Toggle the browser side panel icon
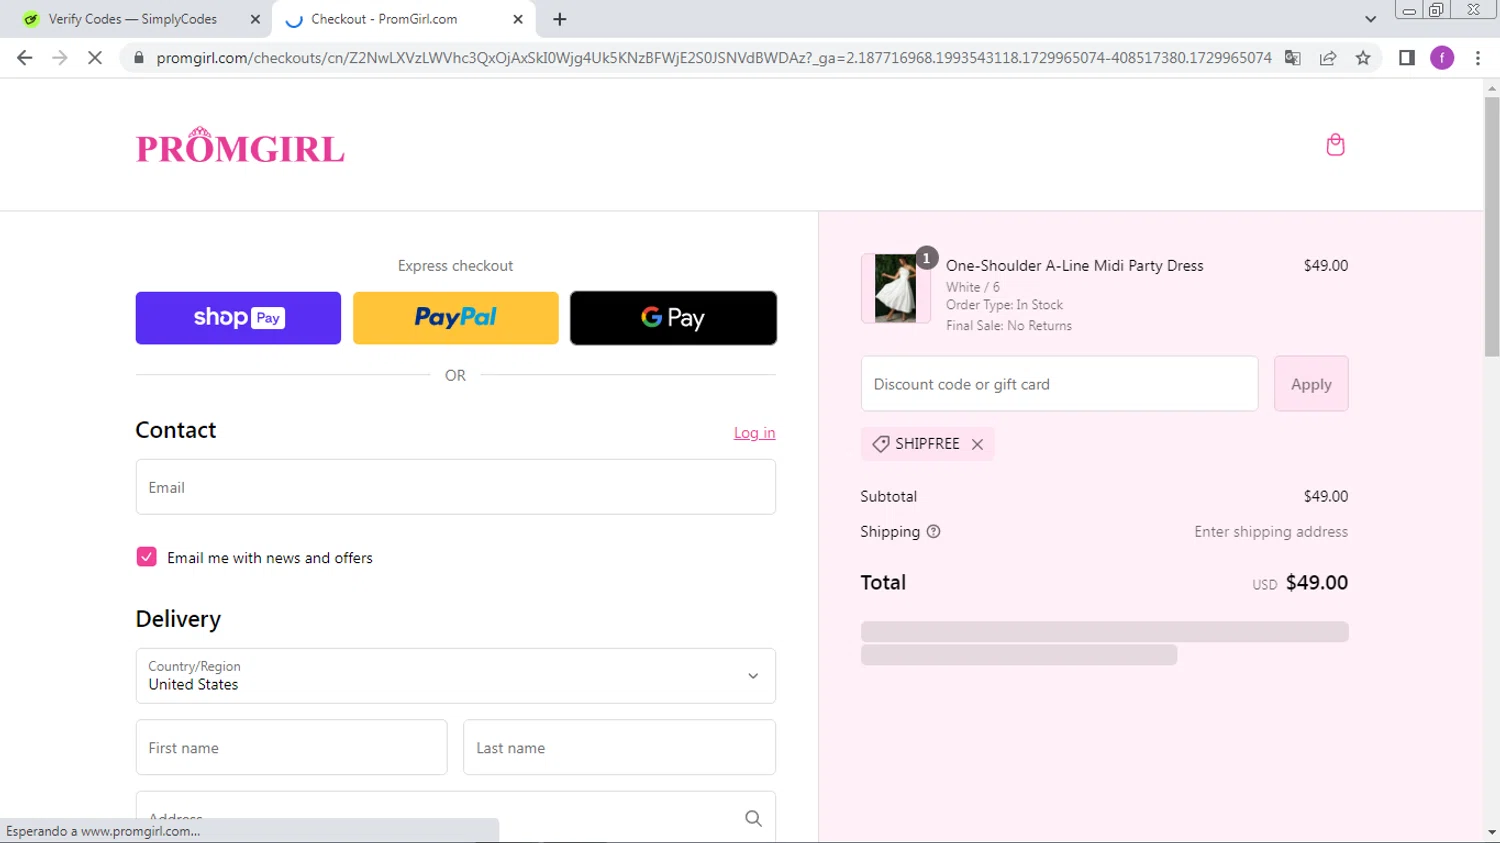 coord(1407,58)
